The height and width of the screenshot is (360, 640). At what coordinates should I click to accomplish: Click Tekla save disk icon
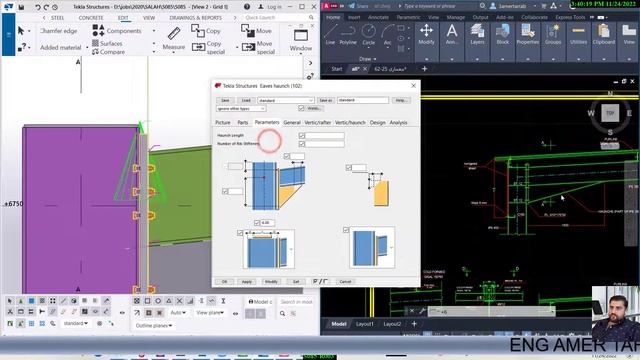point(21,7)
